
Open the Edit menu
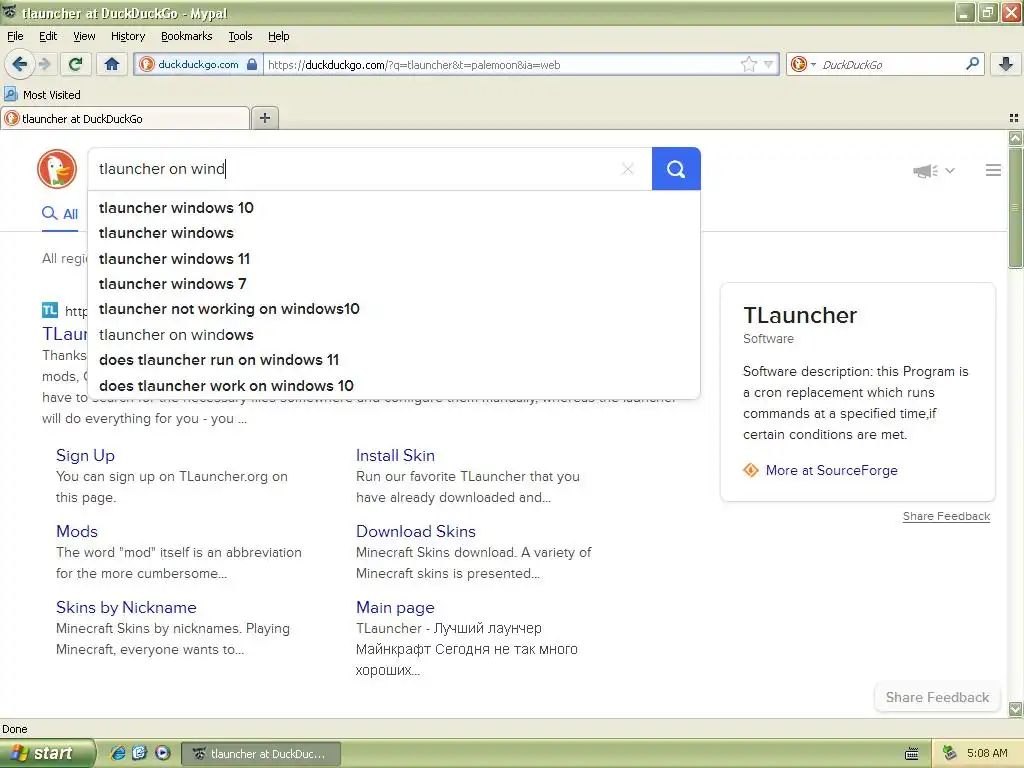pyautogui.click(x=48, y=36)
